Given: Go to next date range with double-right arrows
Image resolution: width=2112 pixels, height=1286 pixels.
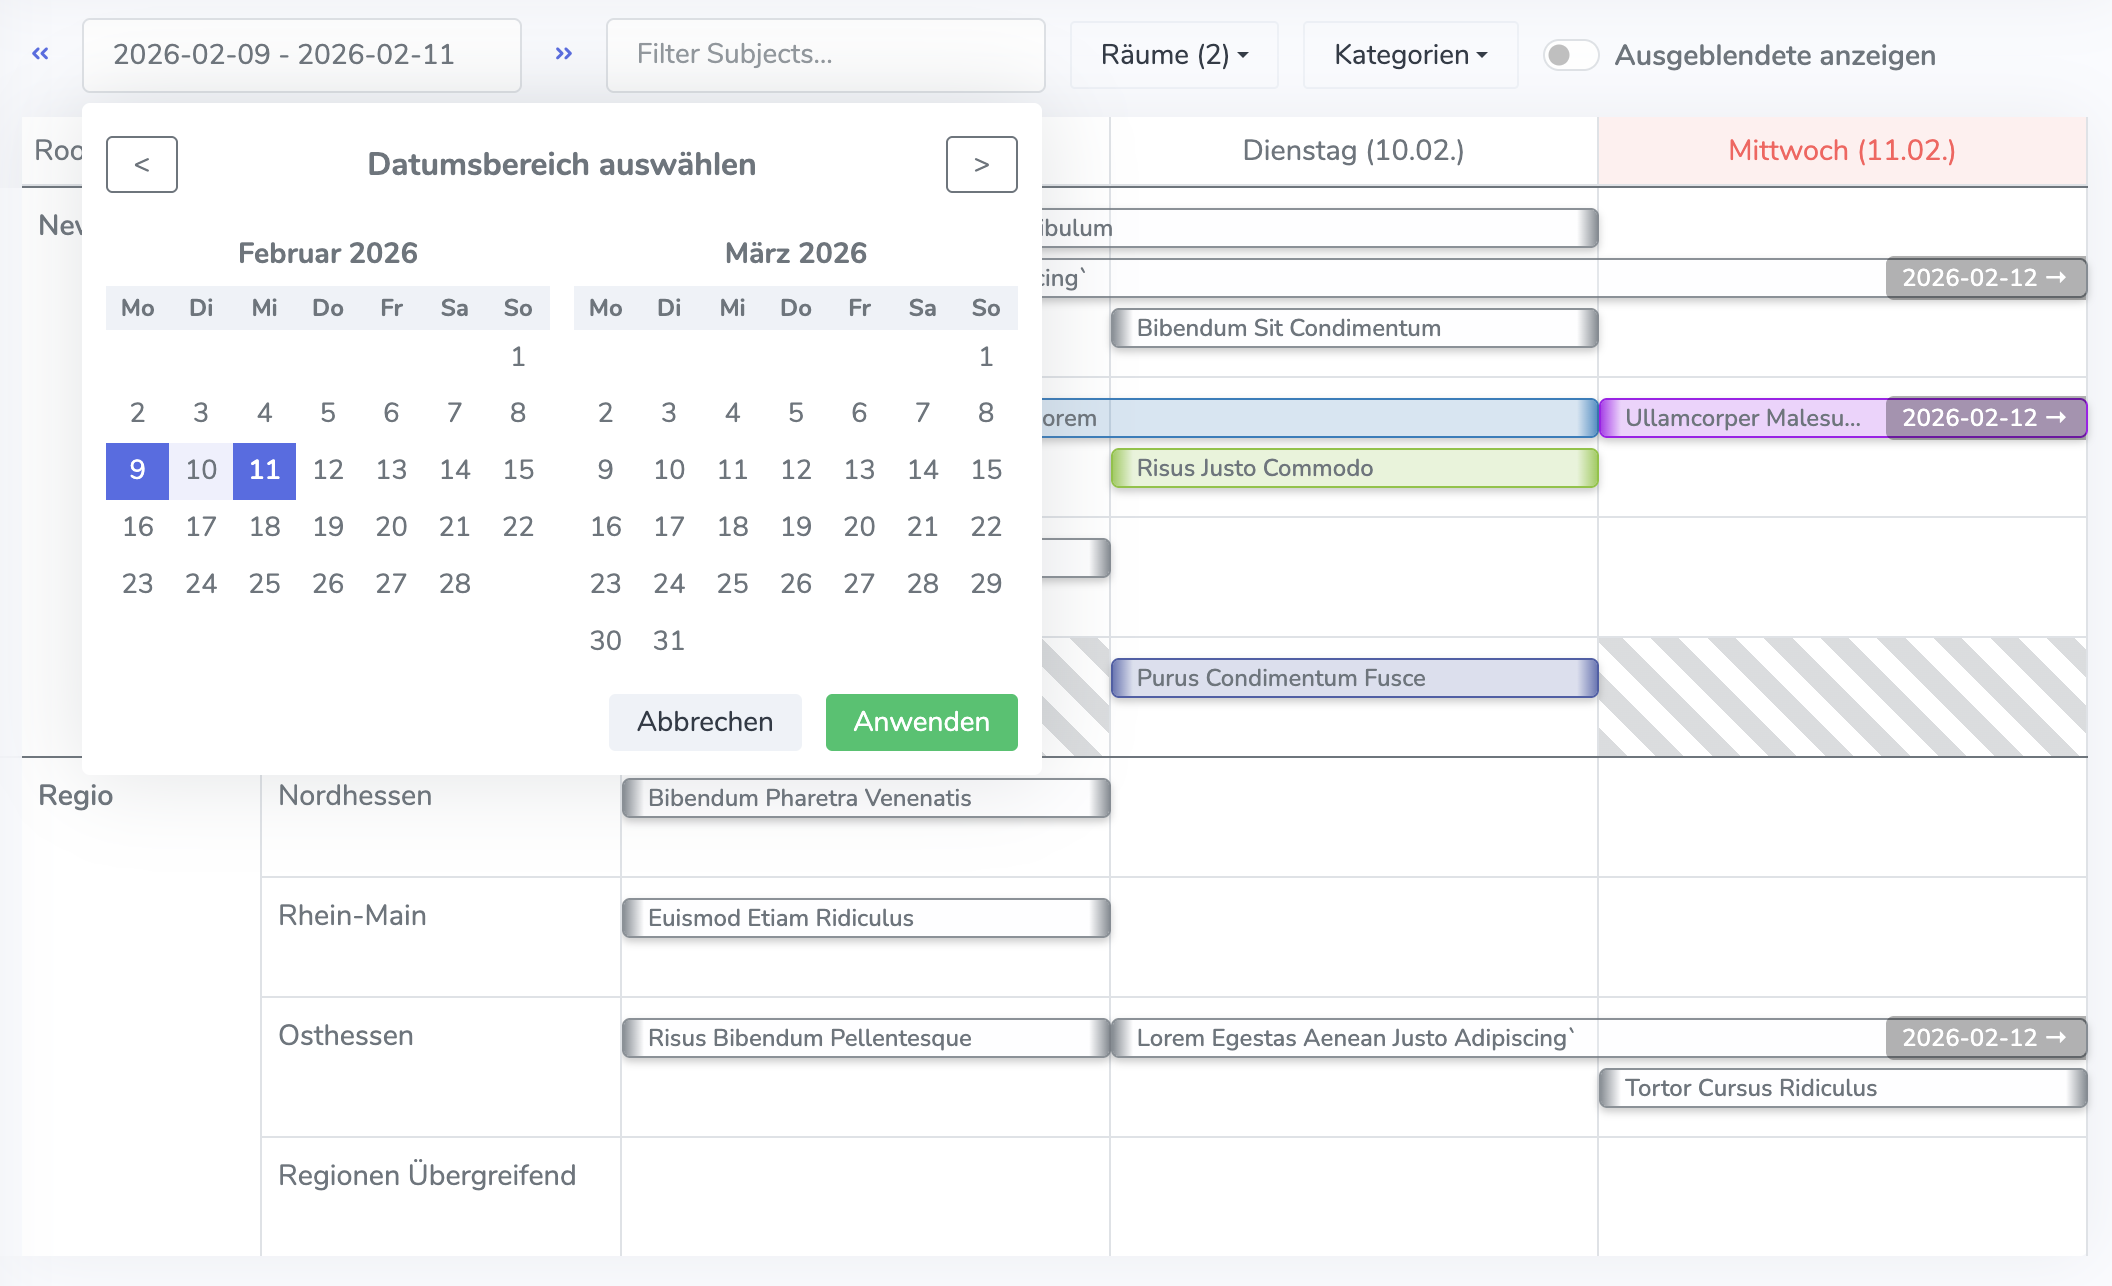Looking at the screenshot, I should click(x=564, y=54).
